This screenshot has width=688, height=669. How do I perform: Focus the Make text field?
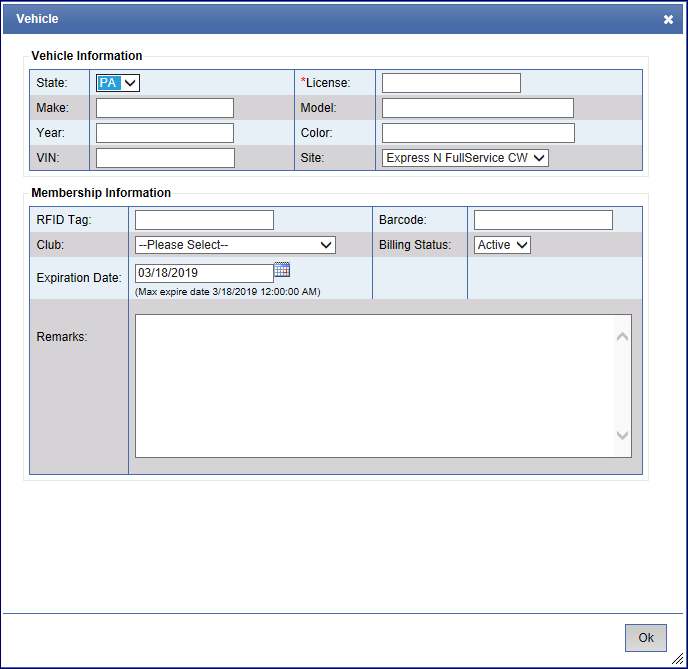pyautogui.click(x=165, y=108)
